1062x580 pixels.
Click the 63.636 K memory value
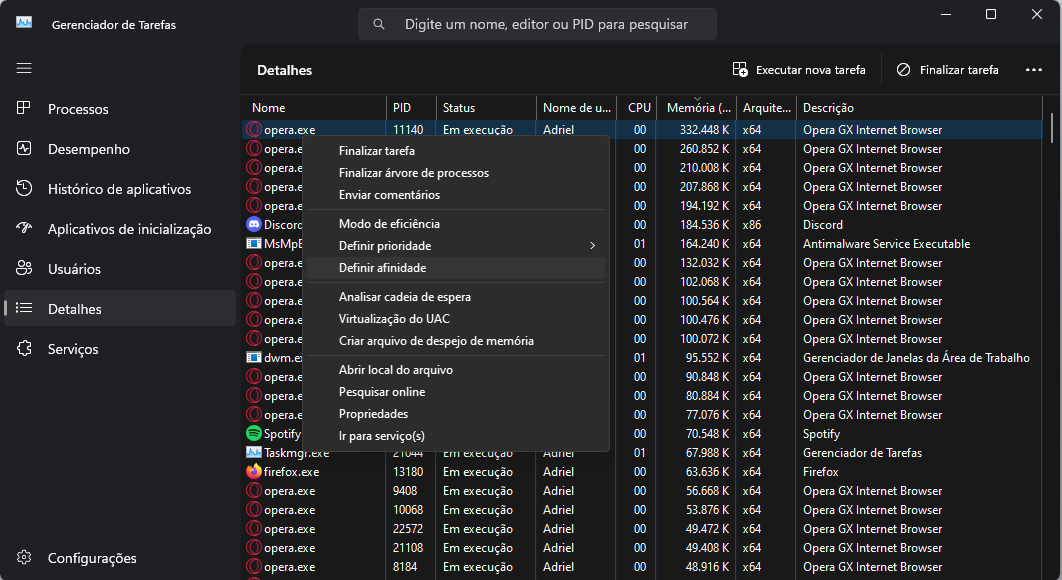coord(708,472)
